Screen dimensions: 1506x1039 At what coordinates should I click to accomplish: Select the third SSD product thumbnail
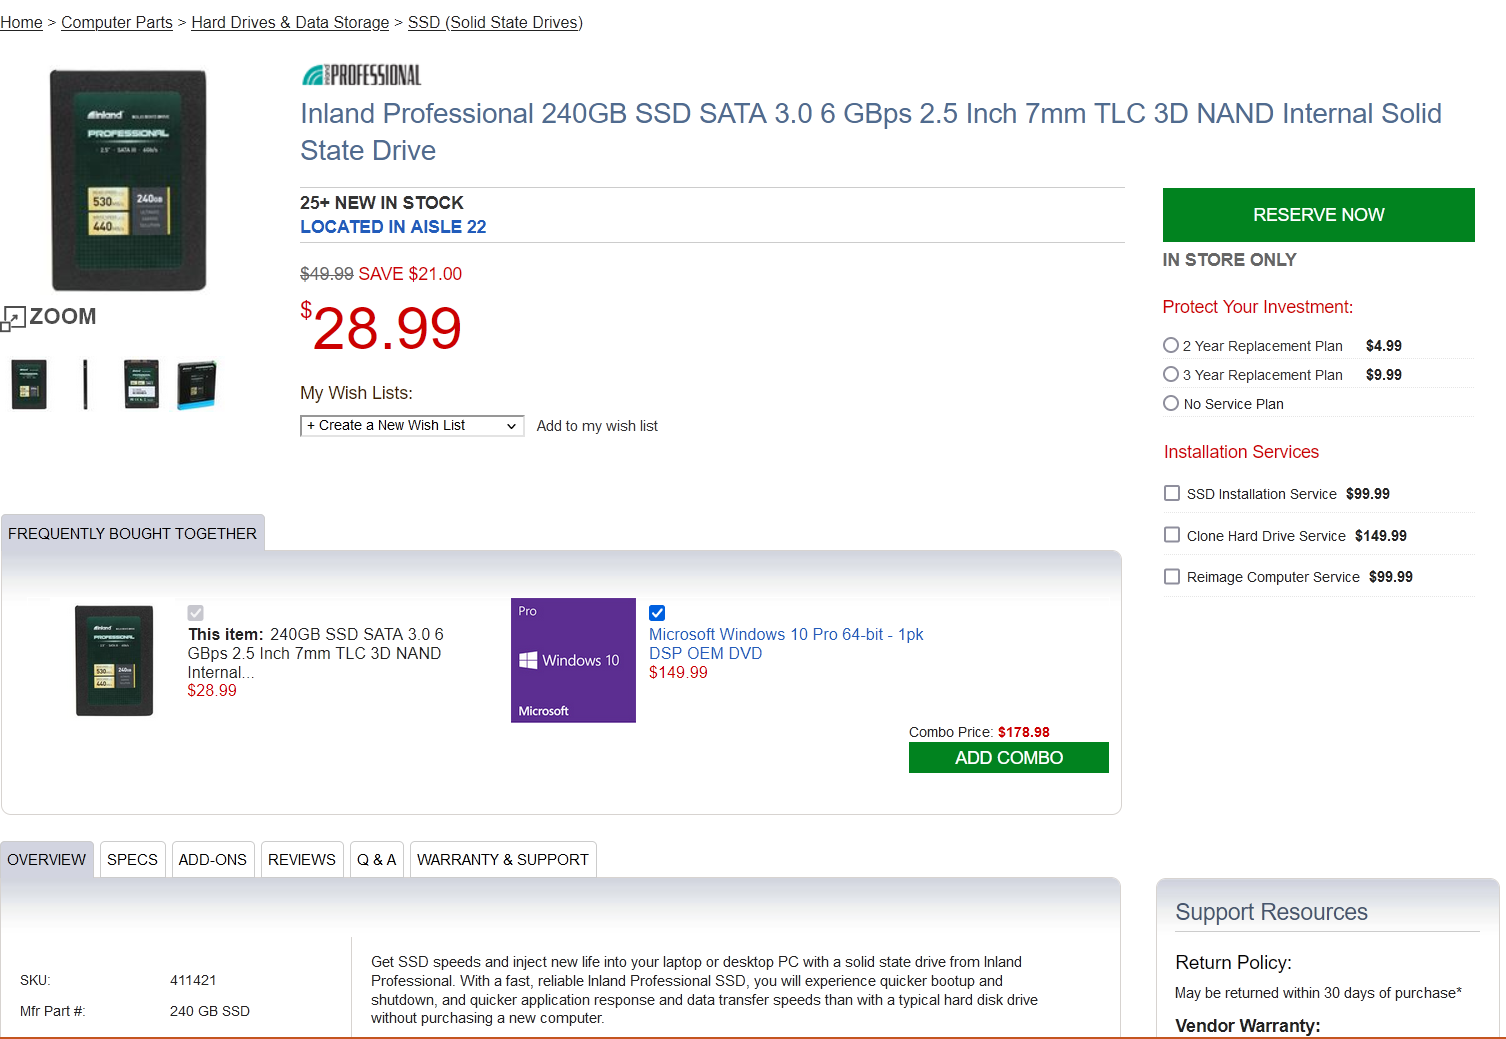[141, 385]
